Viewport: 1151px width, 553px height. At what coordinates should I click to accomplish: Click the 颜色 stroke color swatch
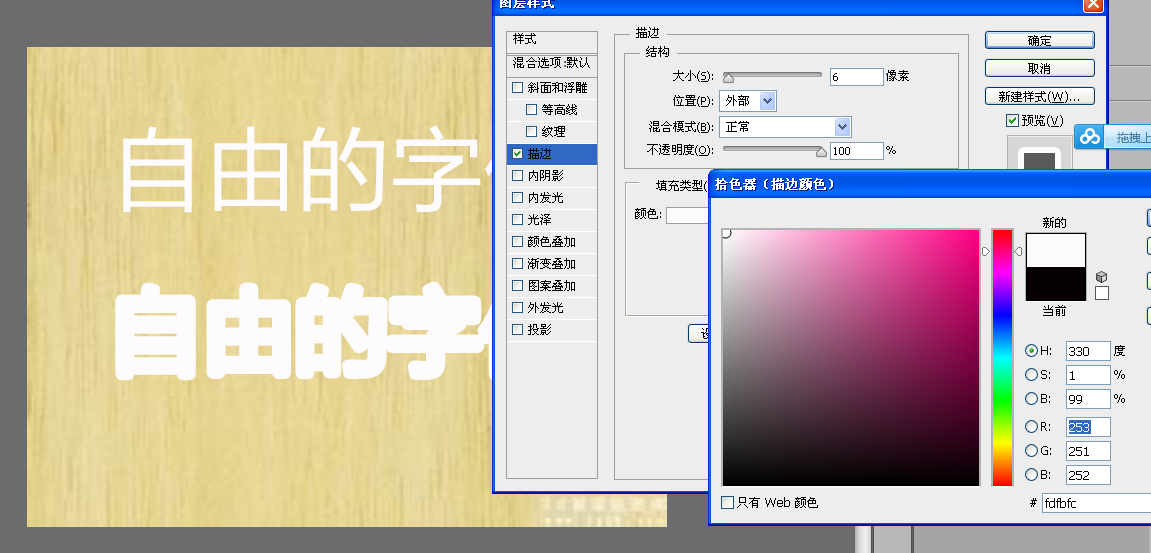click(688, 215)
